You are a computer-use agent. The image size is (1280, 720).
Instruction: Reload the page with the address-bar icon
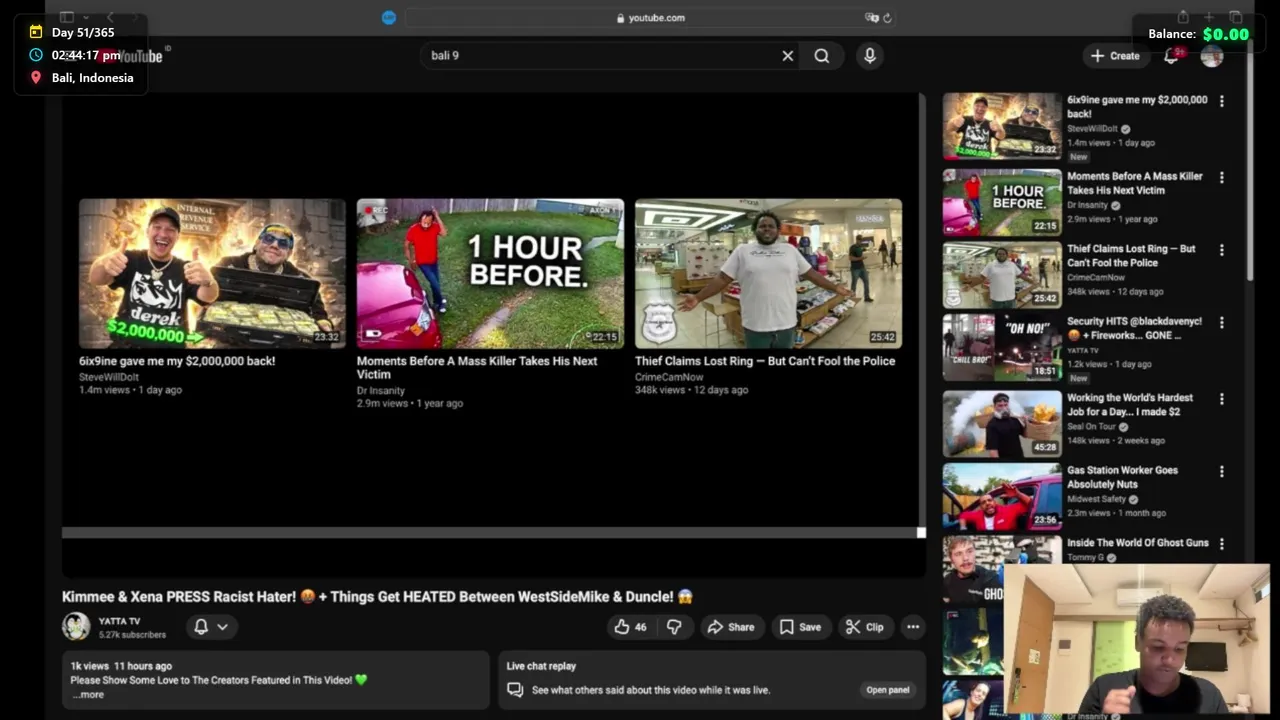coord(887,18)
